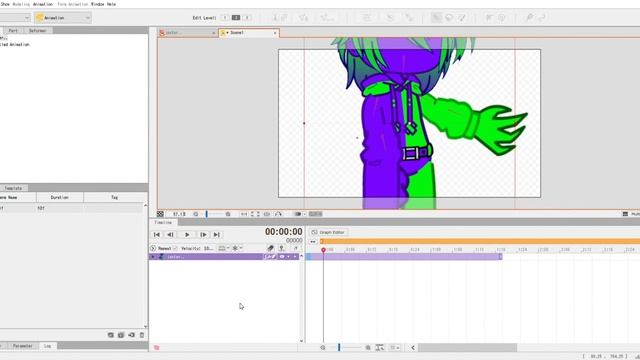
Task: Open the Animation workspace mode dropdown
Action: [x=63, y=18]
